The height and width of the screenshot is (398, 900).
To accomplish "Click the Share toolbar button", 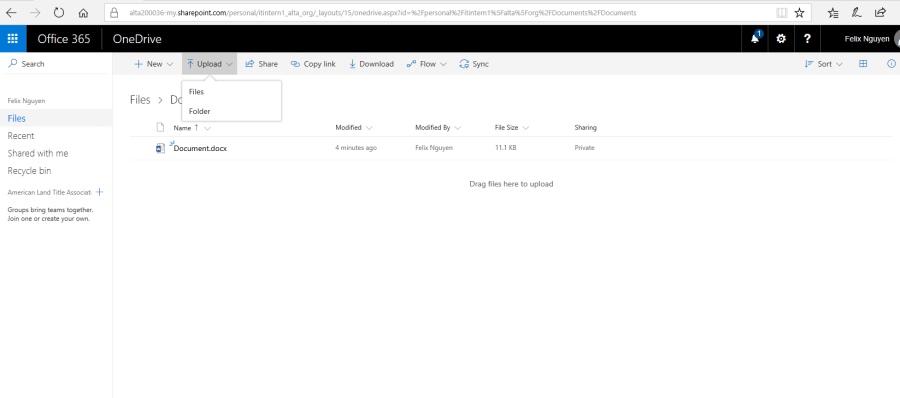I will coord(261,64).
